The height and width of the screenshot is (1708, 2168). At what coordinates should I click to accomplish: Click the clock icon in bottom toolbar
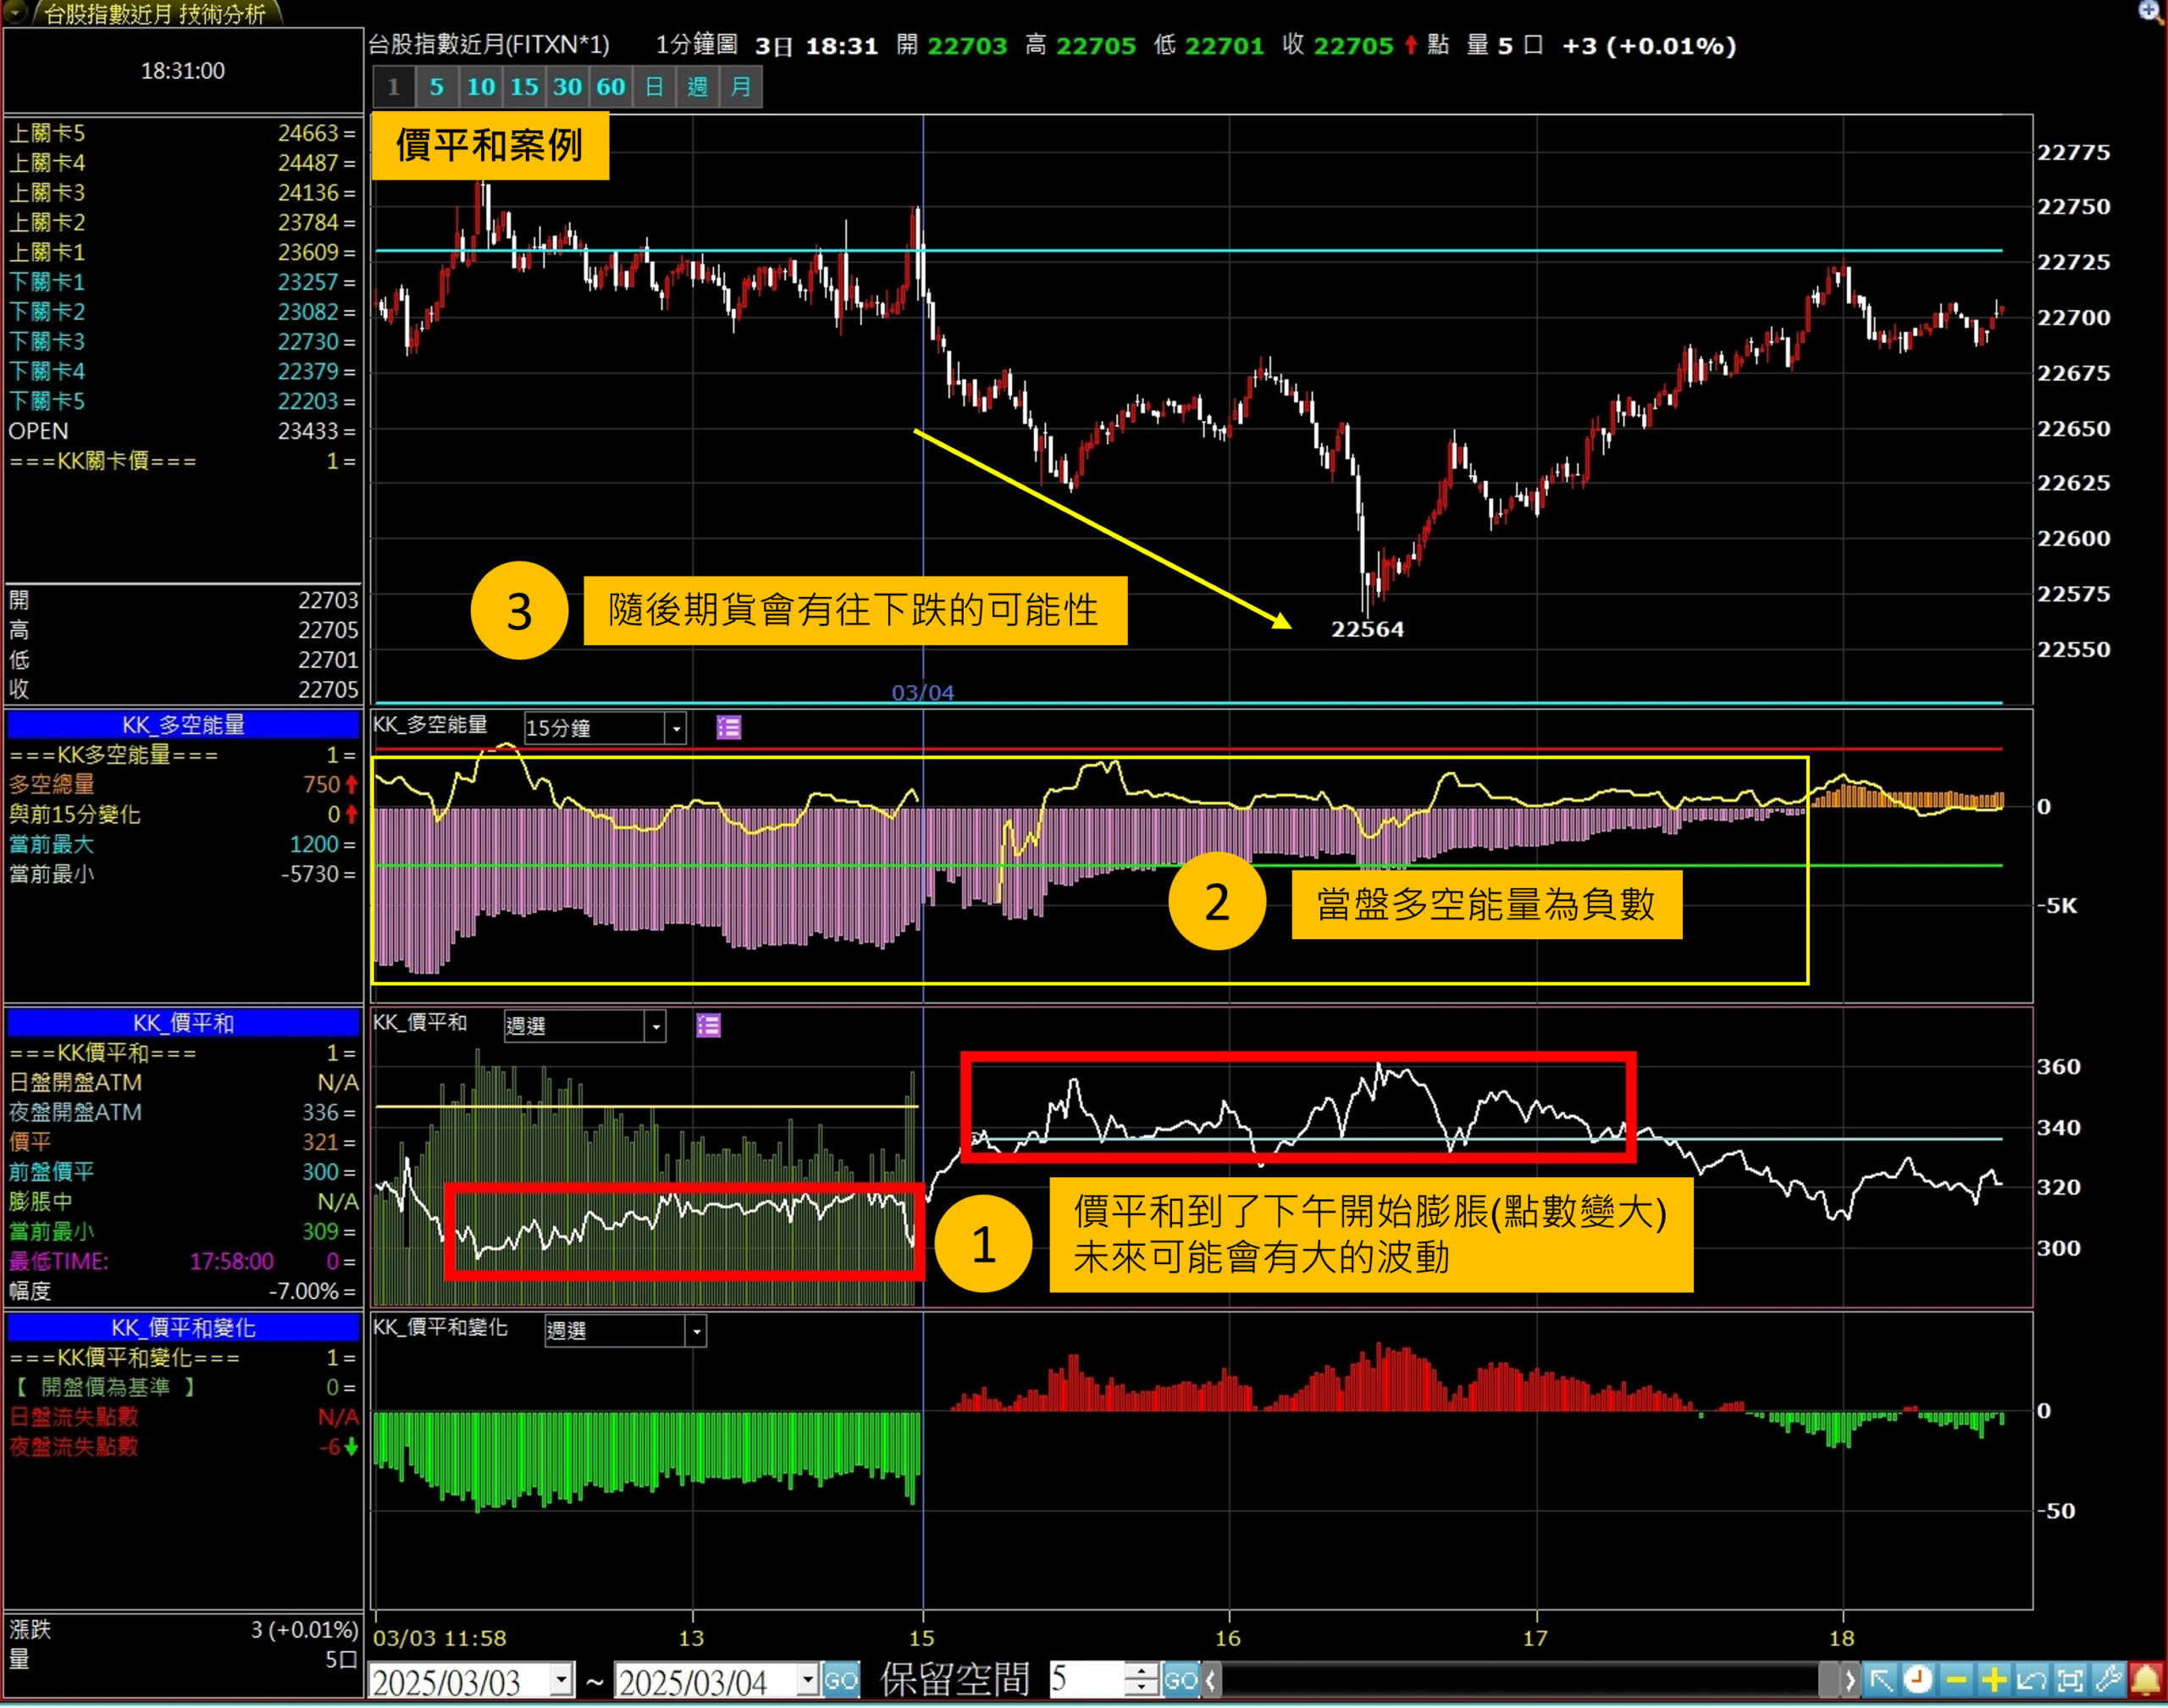pos(1917,1679)
